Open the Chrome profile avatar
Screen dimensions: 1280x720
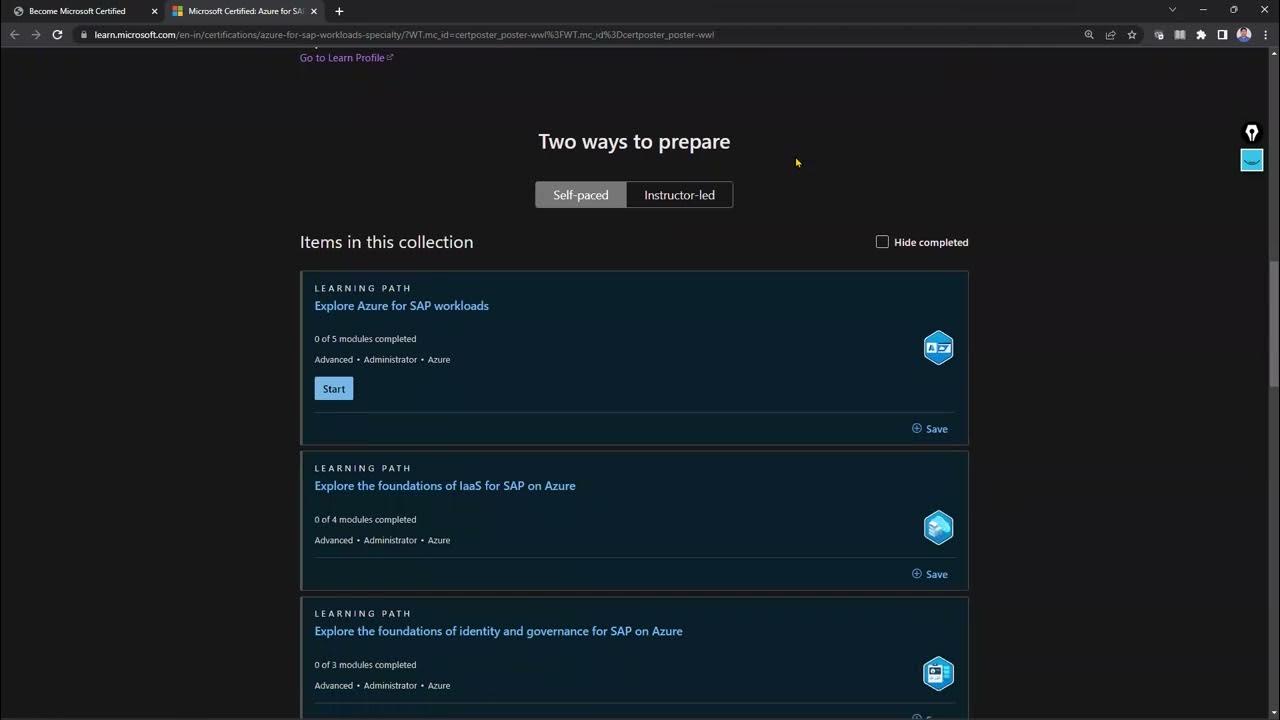1244,35
